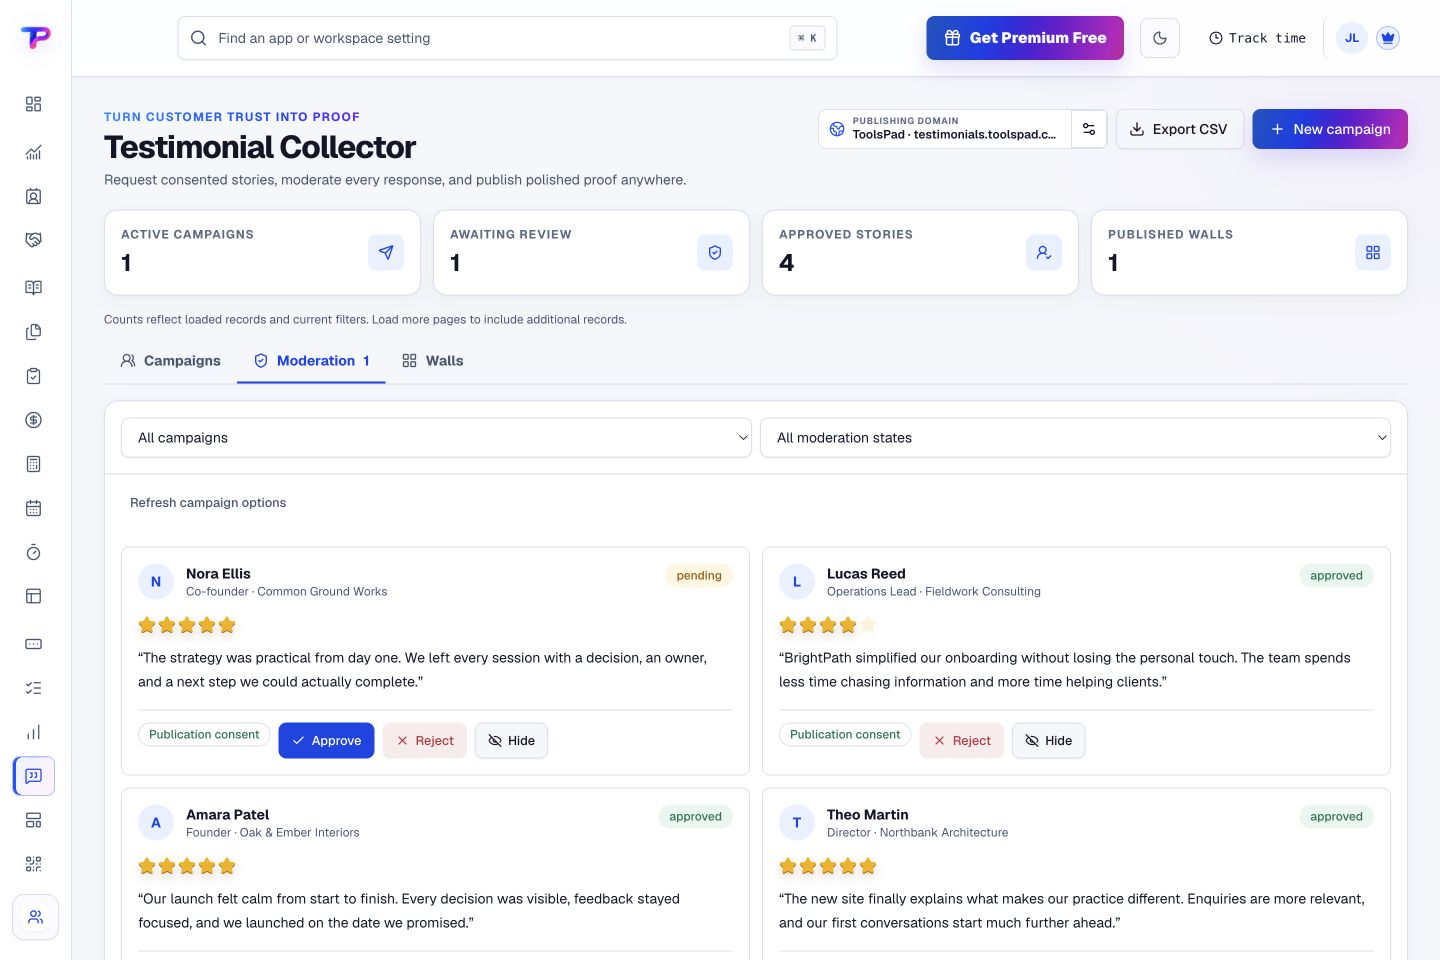Open the handshake deals icon in sidebar
Screen dimensions: 1440x960
click(33, 240)
